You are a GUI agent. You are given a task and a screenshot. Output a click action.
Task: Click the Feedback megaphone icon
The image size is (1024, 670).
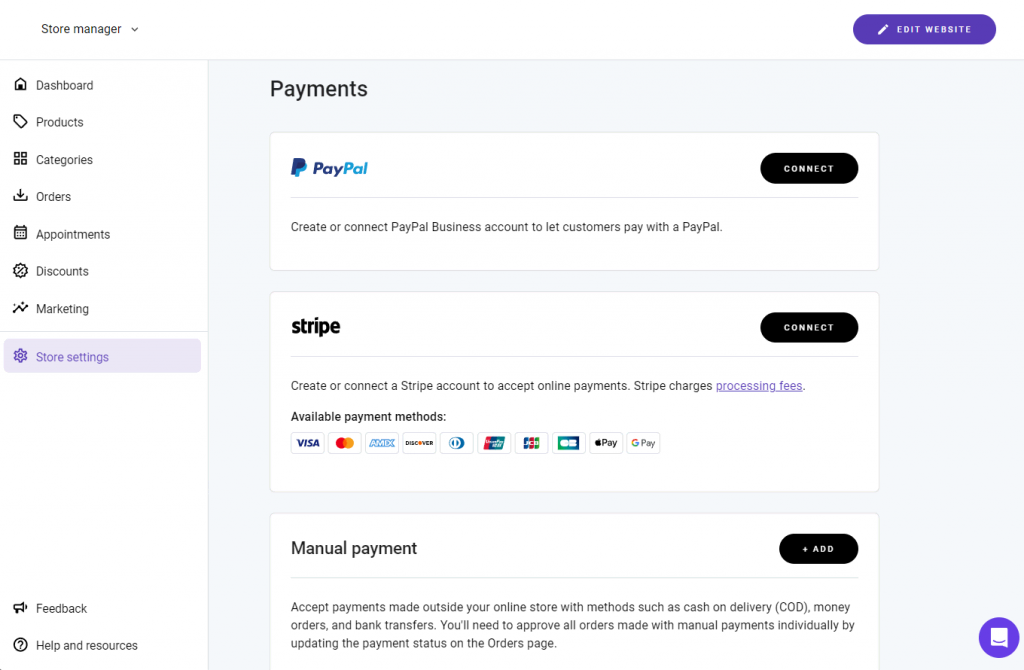pos(20,608)
